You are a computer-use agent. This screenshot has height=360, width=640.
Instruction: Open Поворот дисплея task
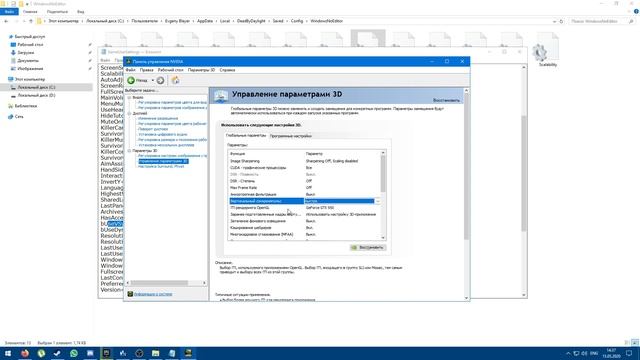point(153,129)
